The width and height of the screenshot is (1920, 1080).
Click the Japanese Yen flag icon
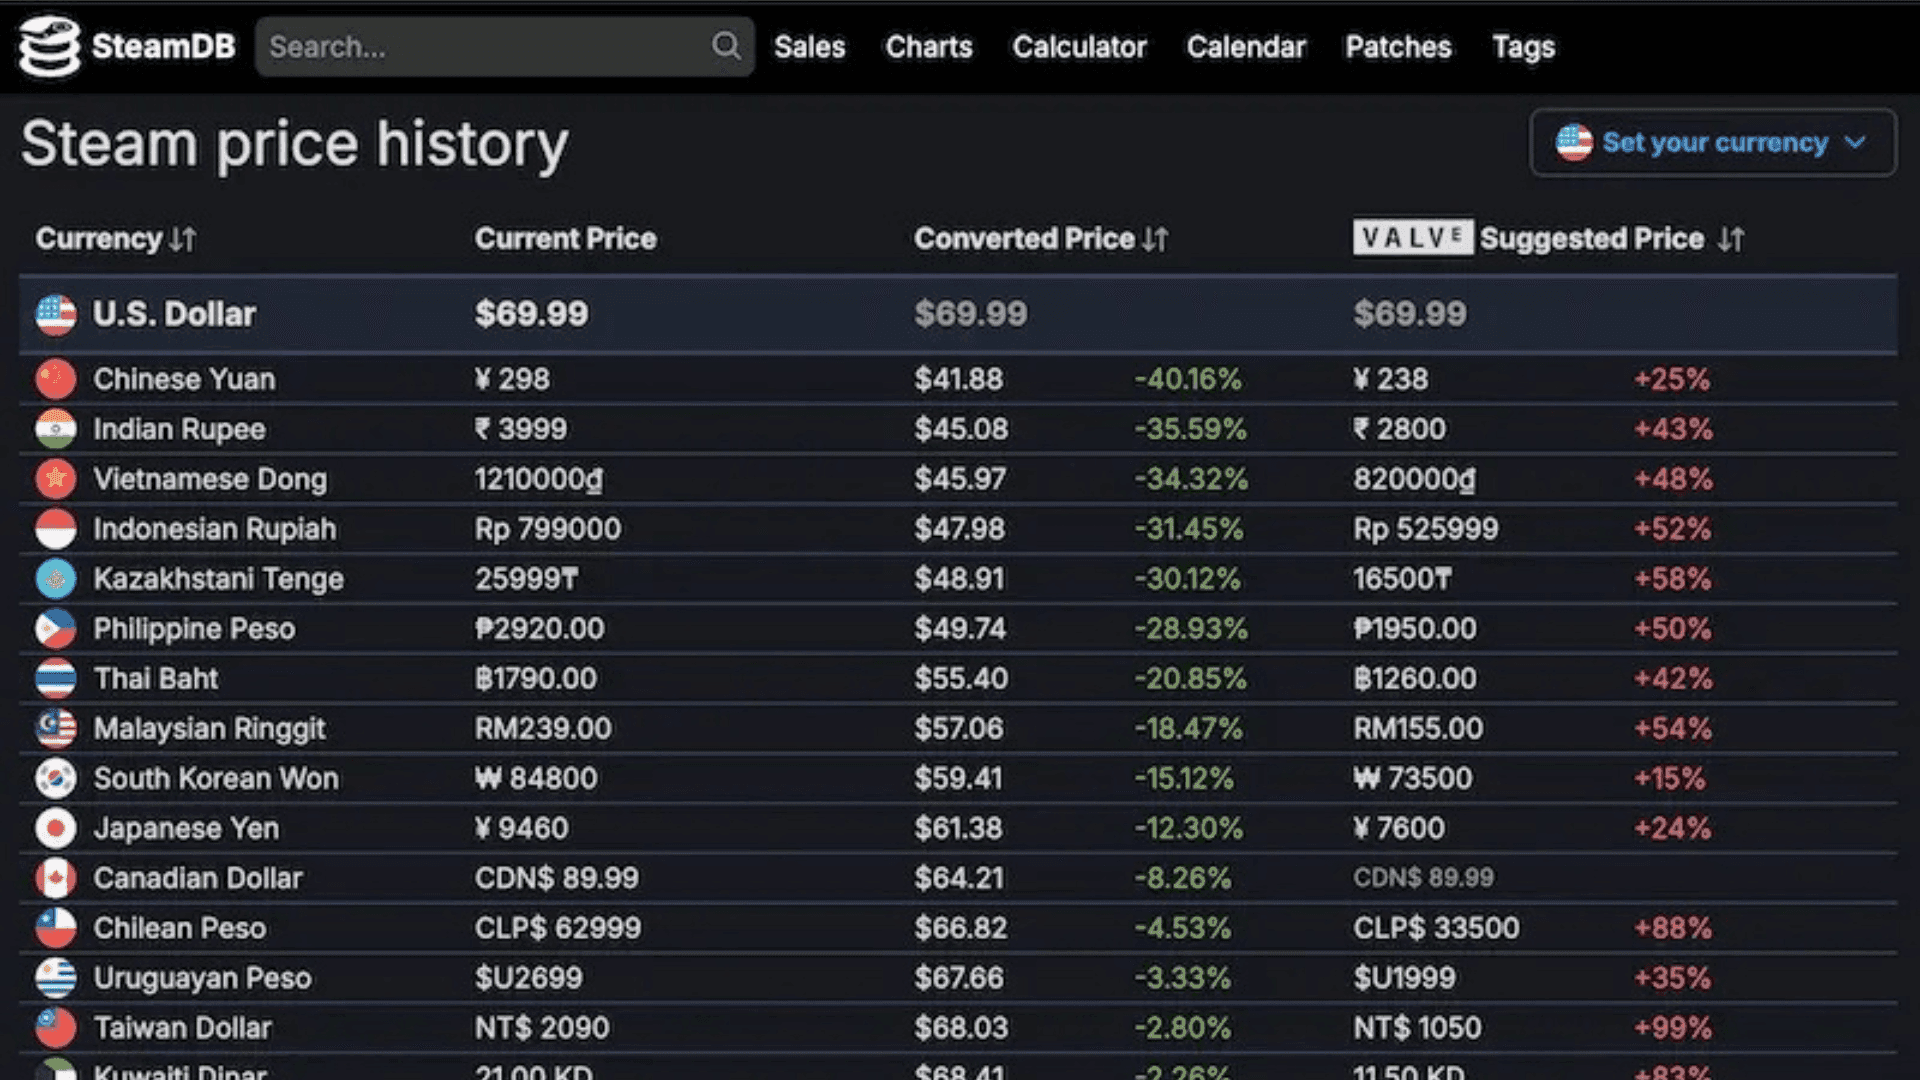click(x=56, y=828)
